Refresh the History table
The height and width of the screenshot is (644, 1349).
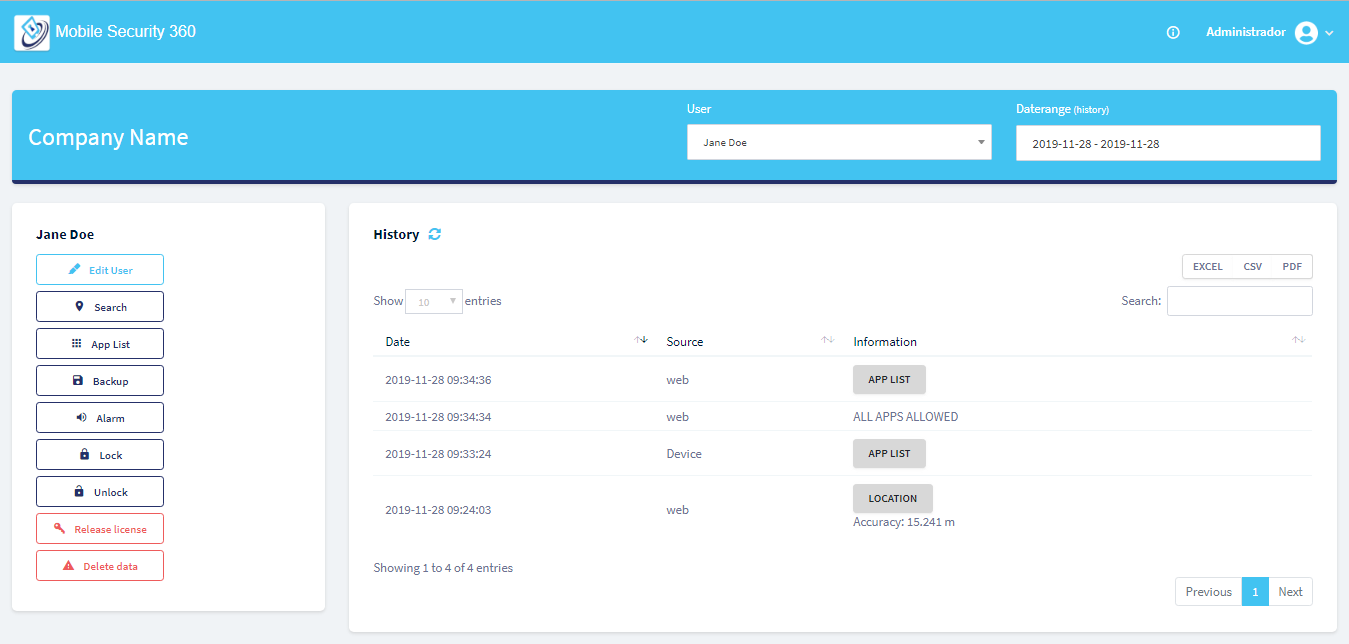(434, 234)
